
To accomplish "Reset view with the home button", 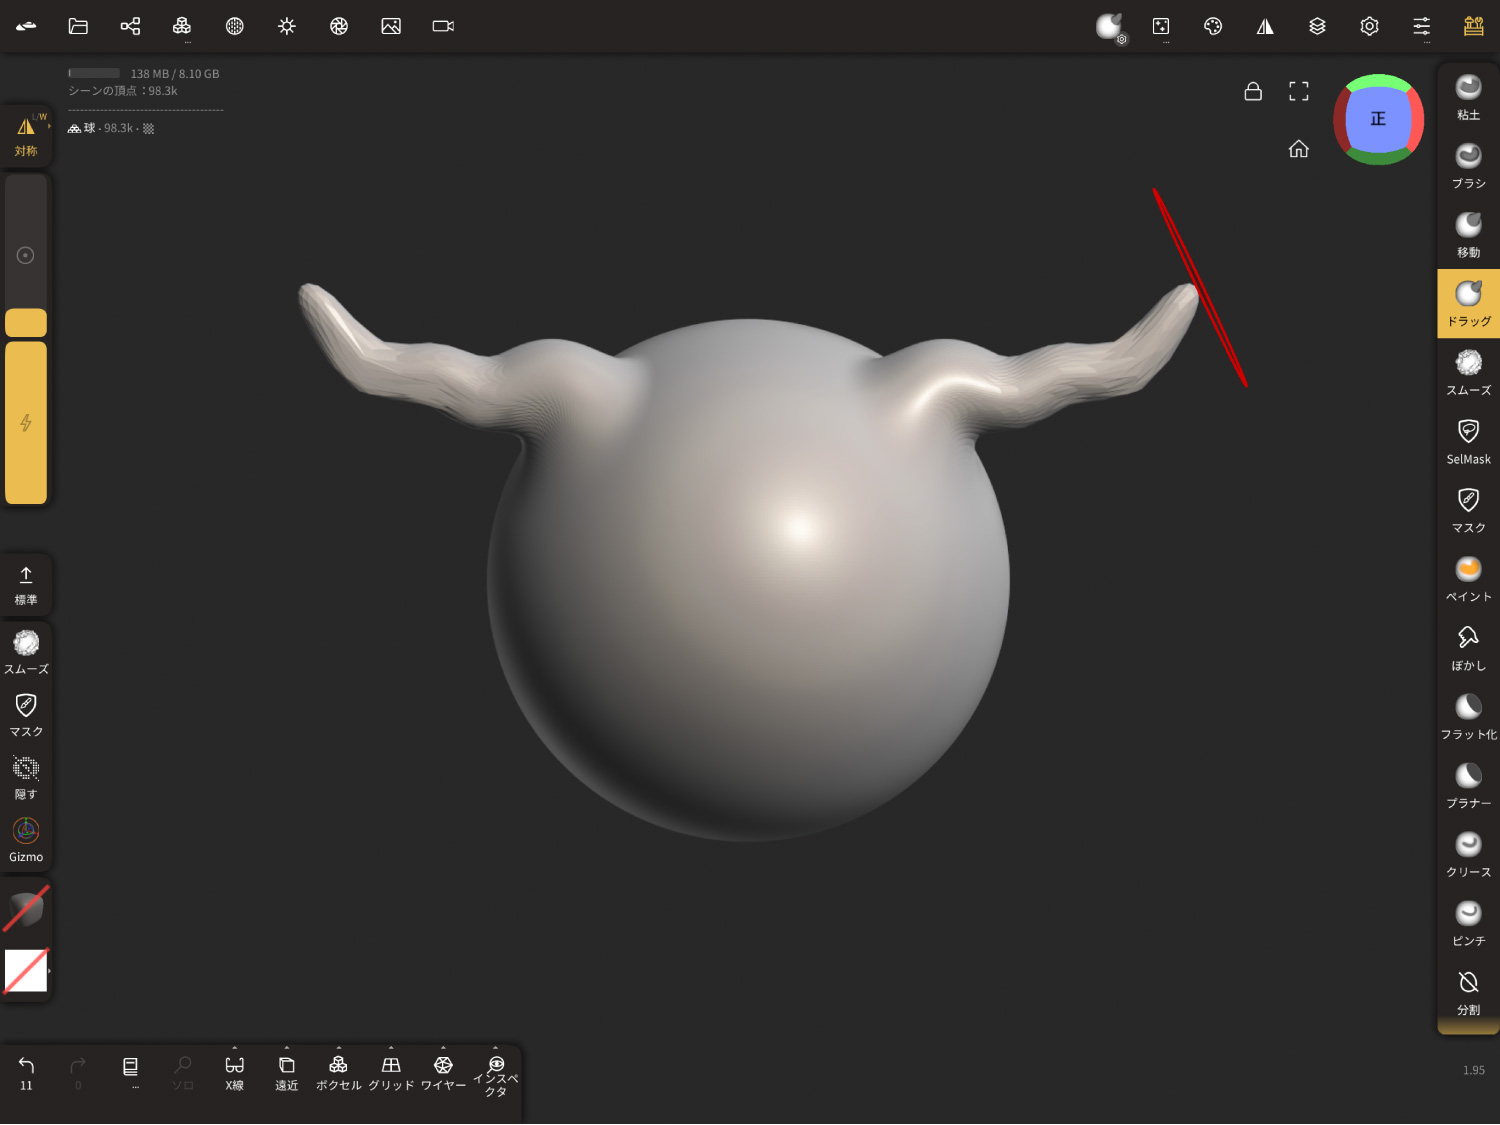I will (1298, 149).
